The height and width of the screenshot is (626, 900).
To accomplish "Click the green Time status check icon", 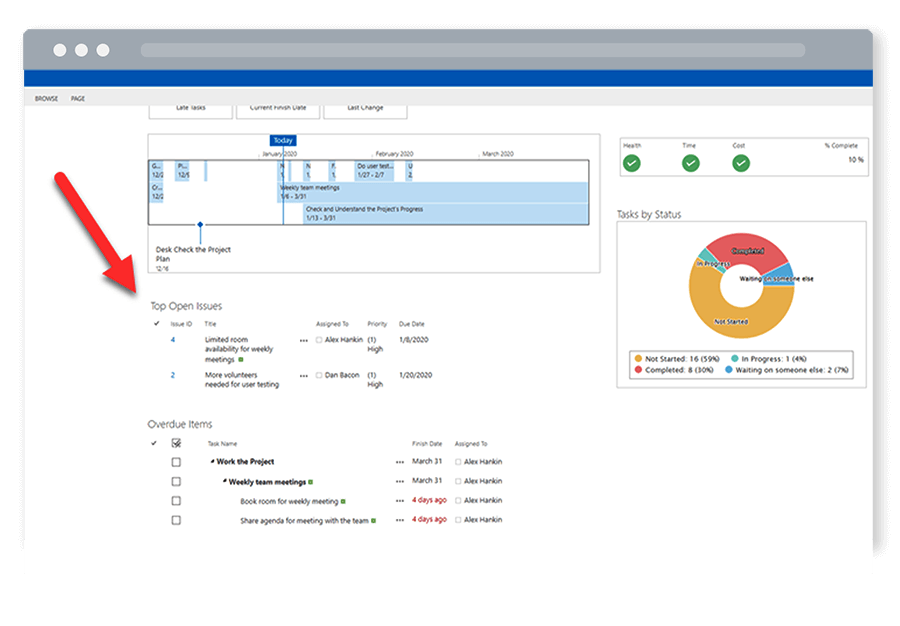I will (689, 161).
